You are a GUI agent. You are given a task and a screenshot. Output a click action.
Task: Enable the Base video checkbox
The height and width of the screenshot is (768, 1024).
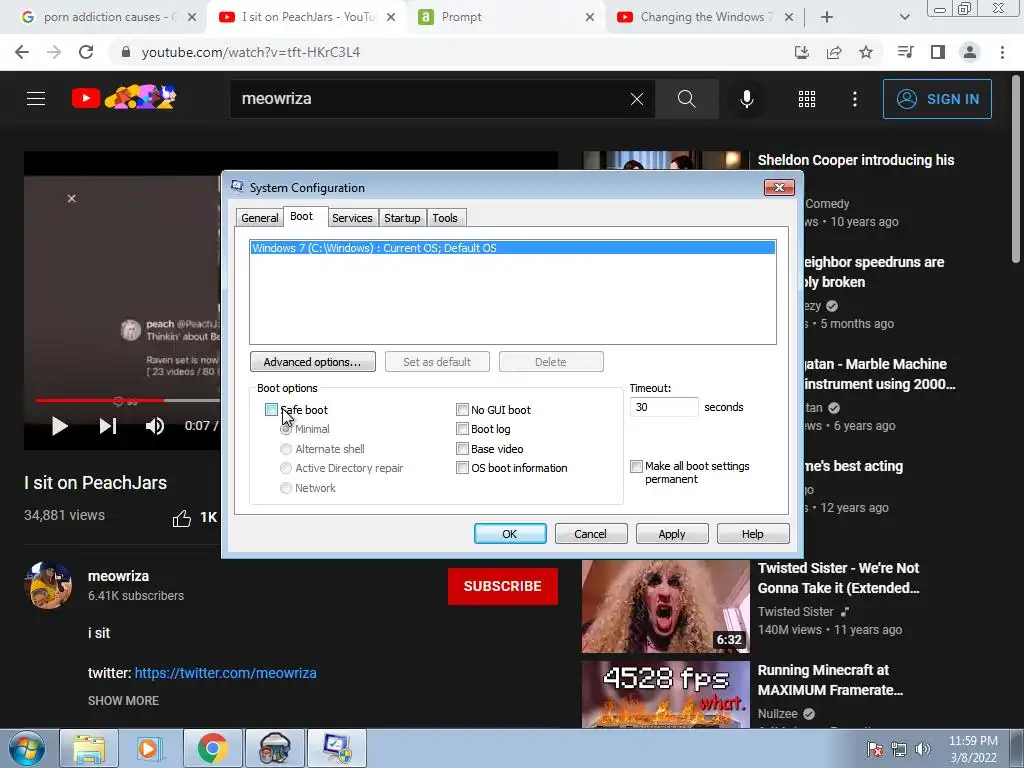coord(462,449)
